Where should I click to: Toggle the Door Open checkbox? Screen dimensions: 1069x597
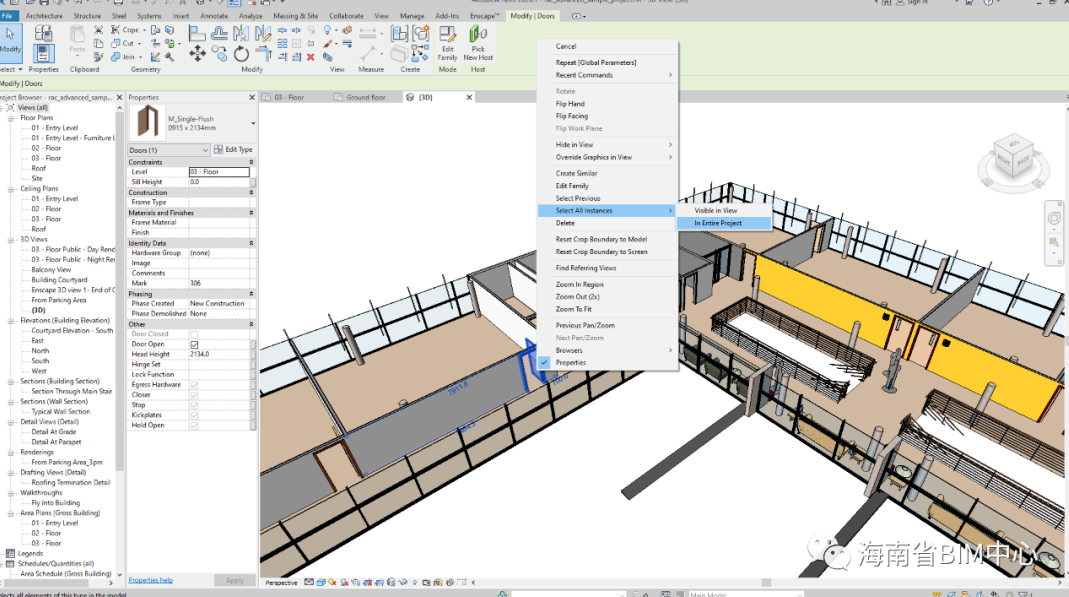[x=194, y=344]
